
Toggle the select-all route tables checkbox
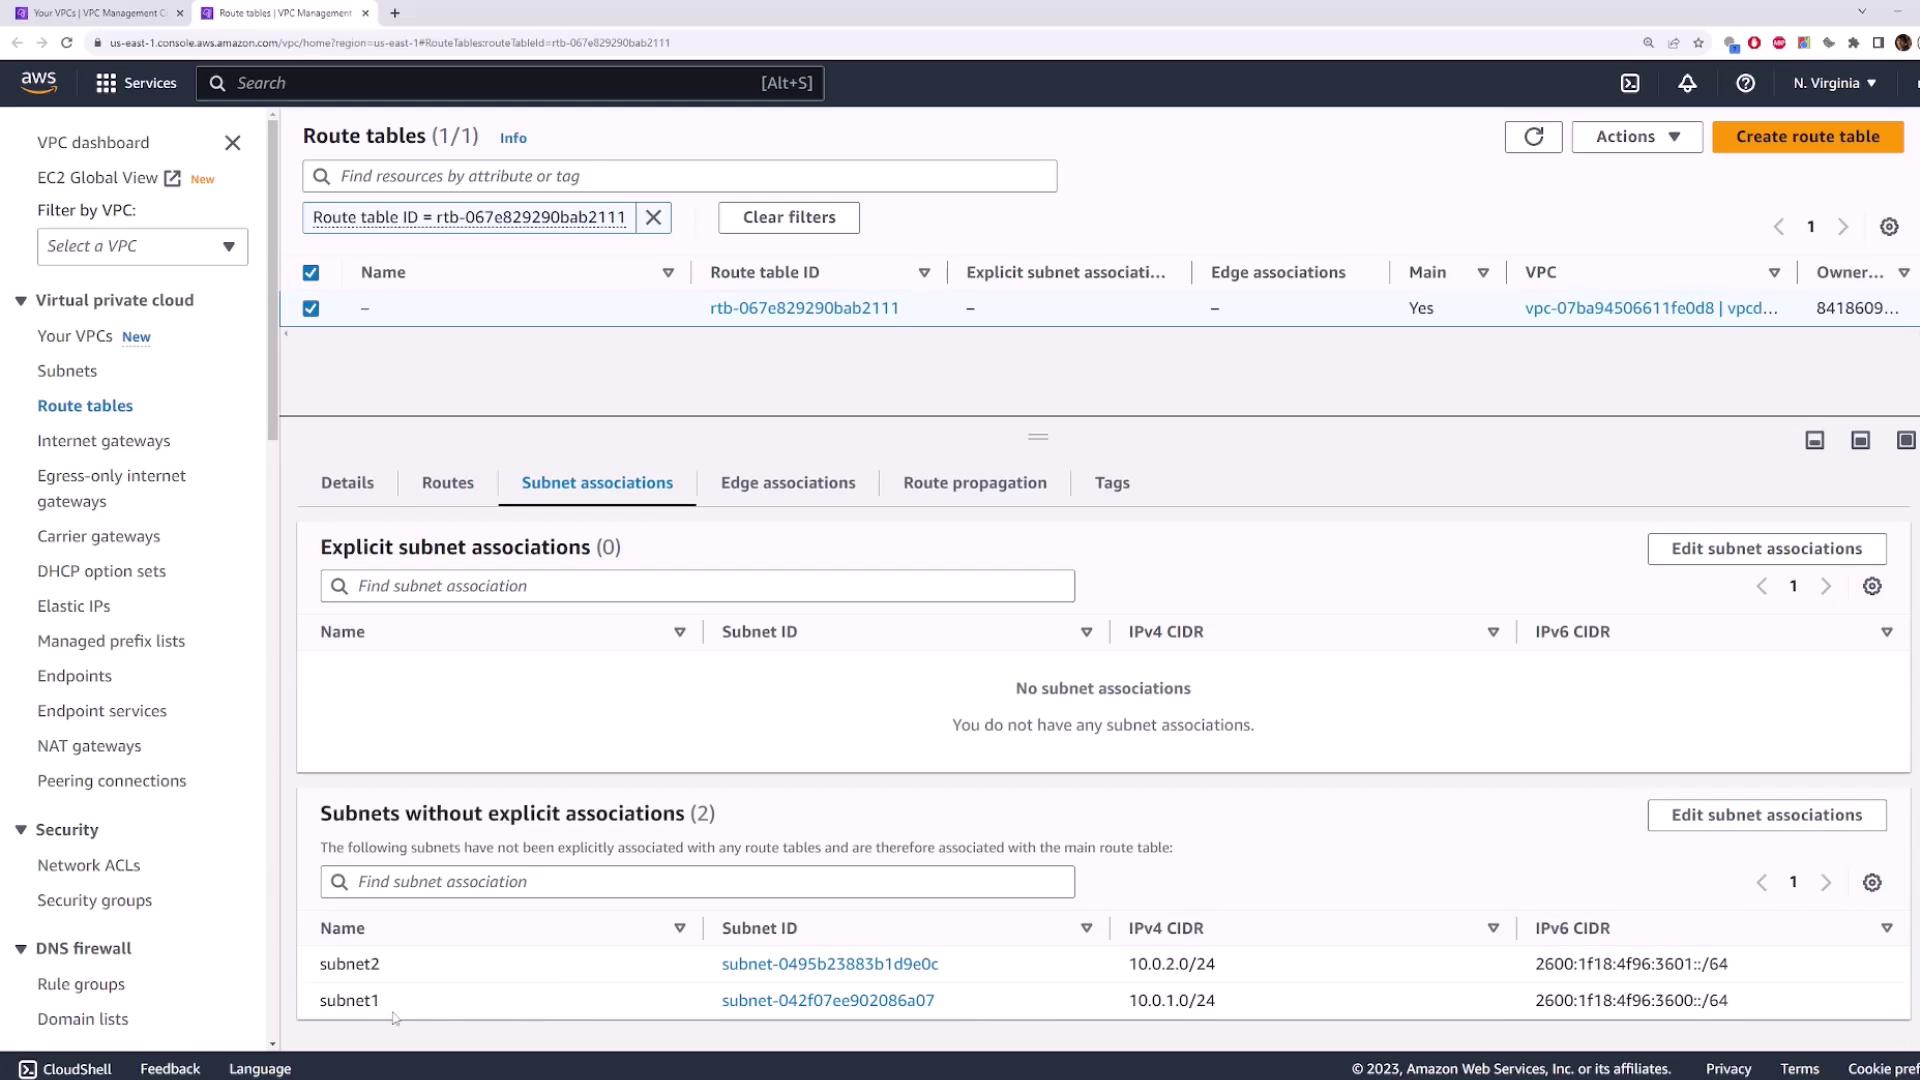pos(311,273)
